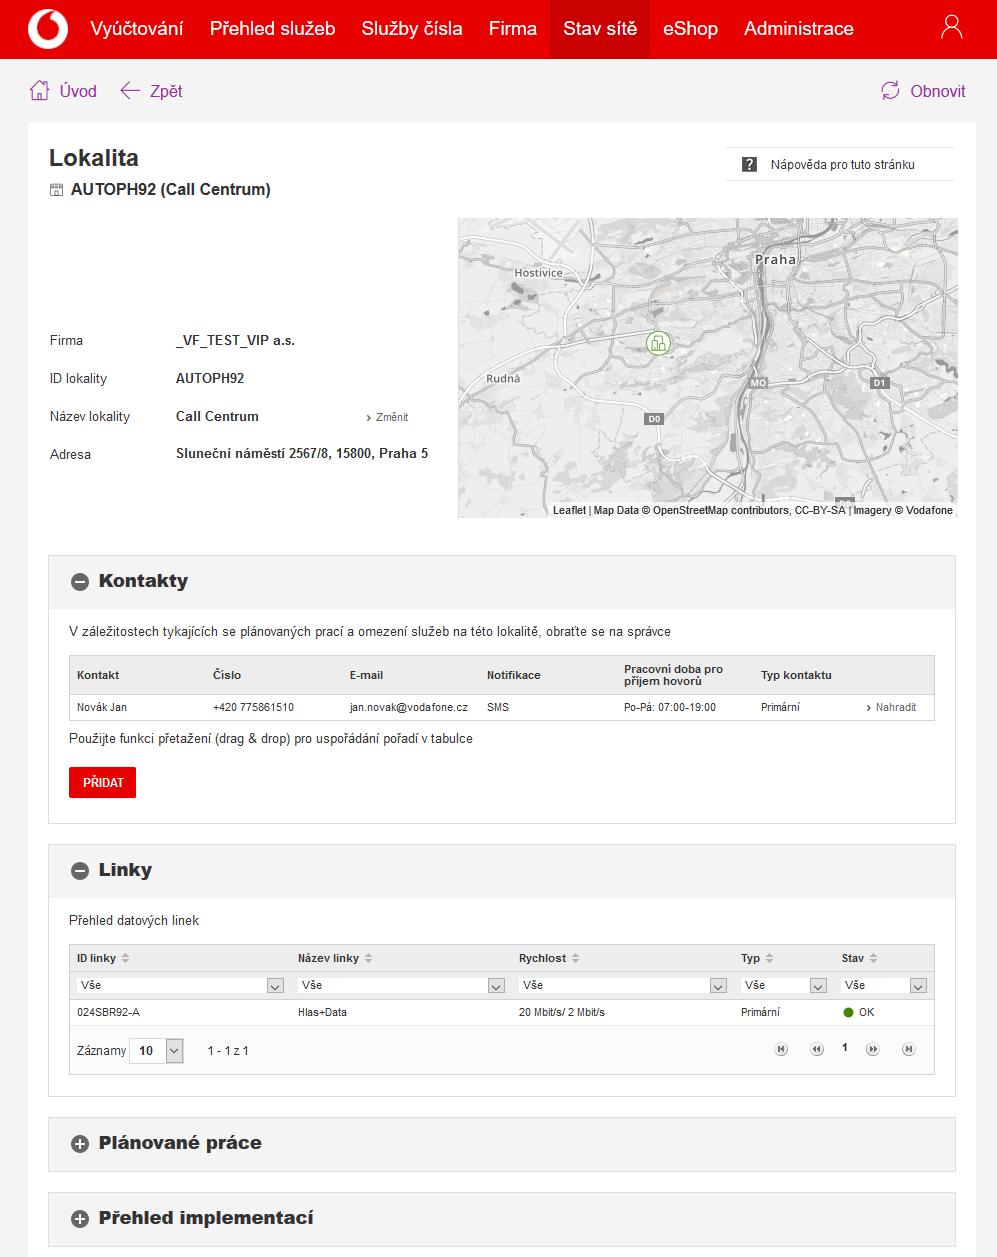Click the OpenStreetMap contributors link
The width and height of the screenshot is (997, 1257).
pos(721,510)
